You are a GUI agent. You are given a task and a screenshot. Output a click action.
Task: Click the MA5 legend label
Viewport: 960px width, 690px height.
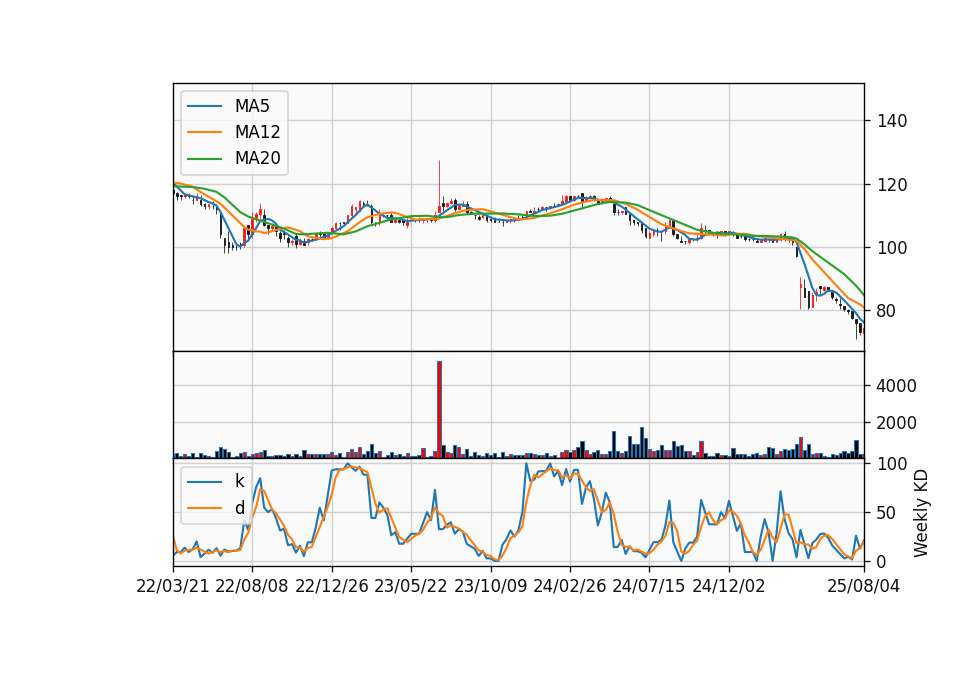coord(252,106)
